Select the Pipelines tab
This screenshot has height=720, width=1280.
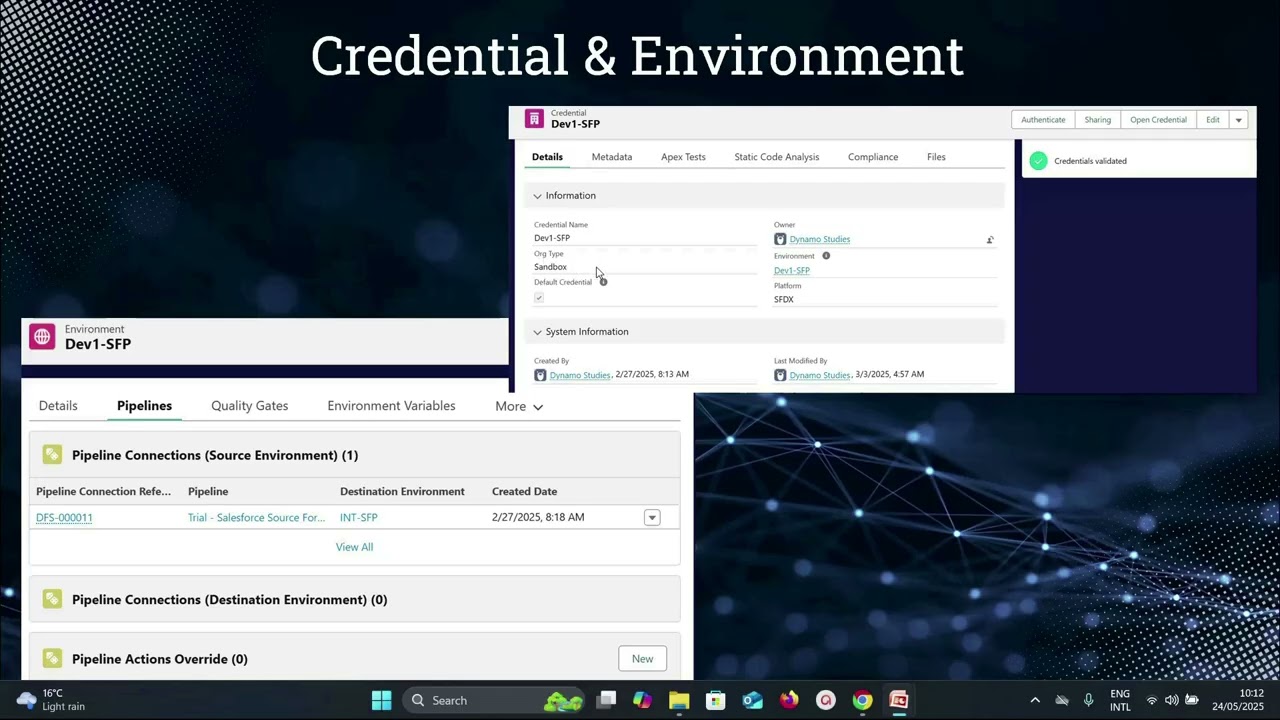(x=144, y=406)
